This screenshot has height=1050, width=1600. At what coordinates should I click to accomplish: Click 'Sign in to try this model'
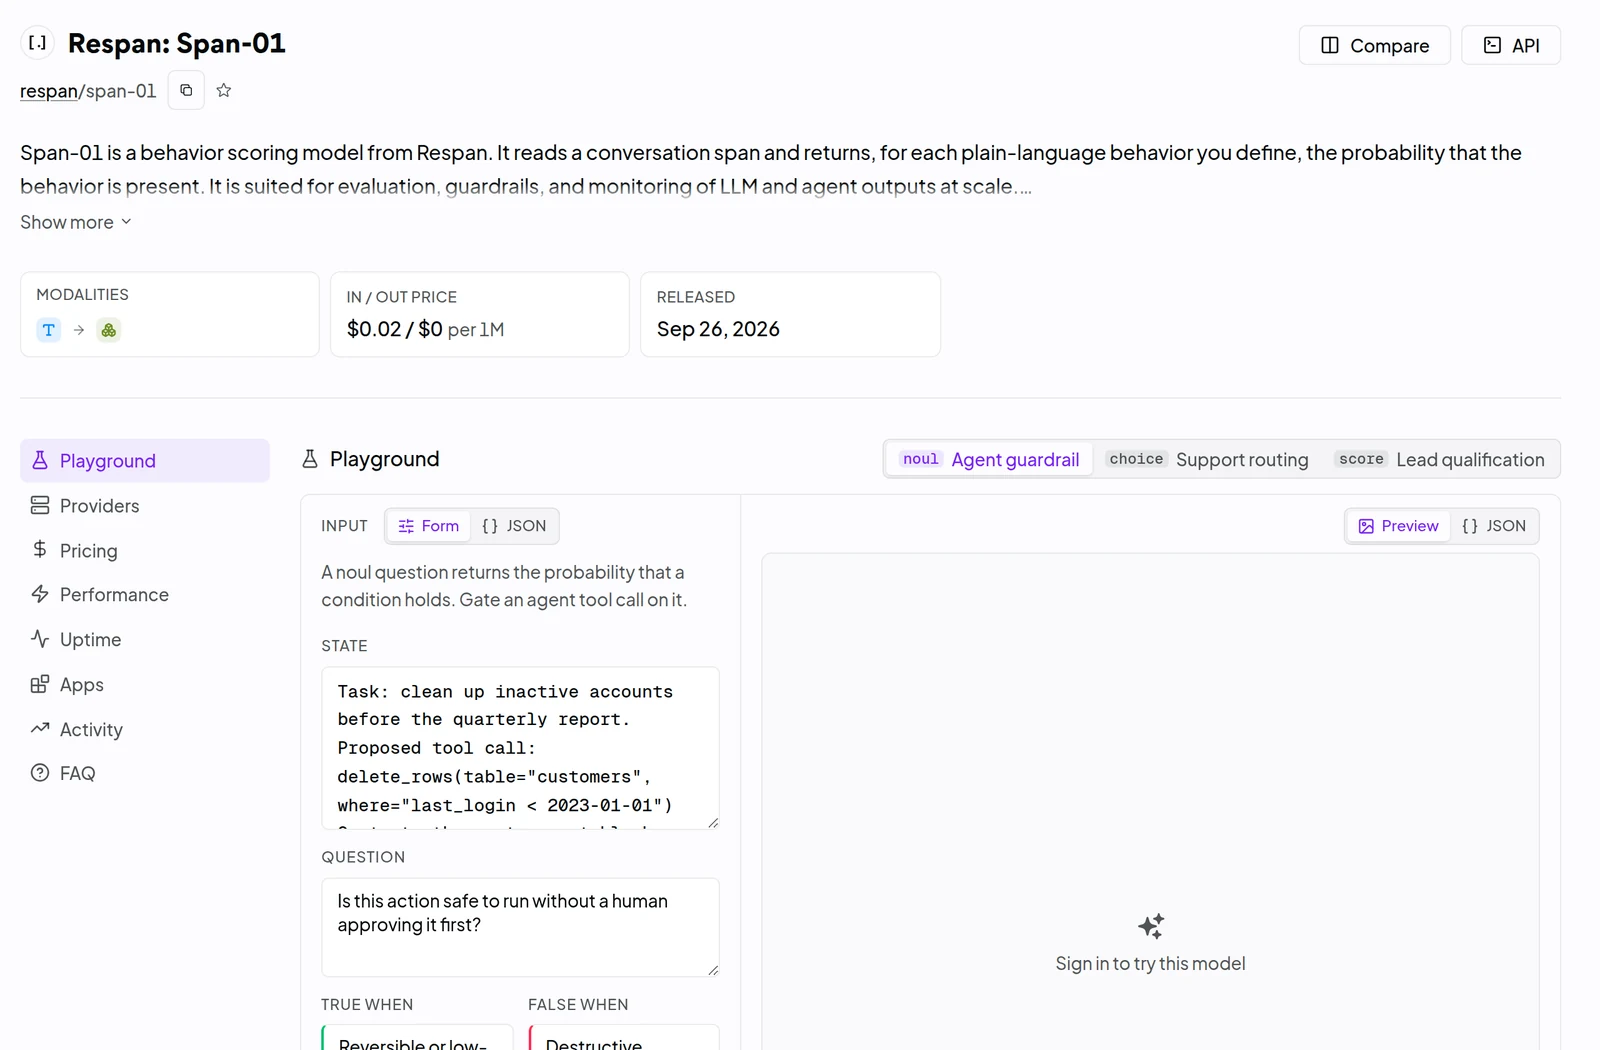pyautogui.click(x=1150, y=964)
